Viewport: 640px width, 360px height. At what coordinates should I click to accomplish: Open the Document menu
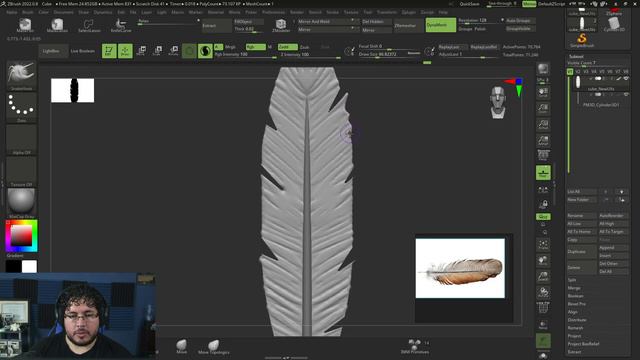(x=63, y=12)
